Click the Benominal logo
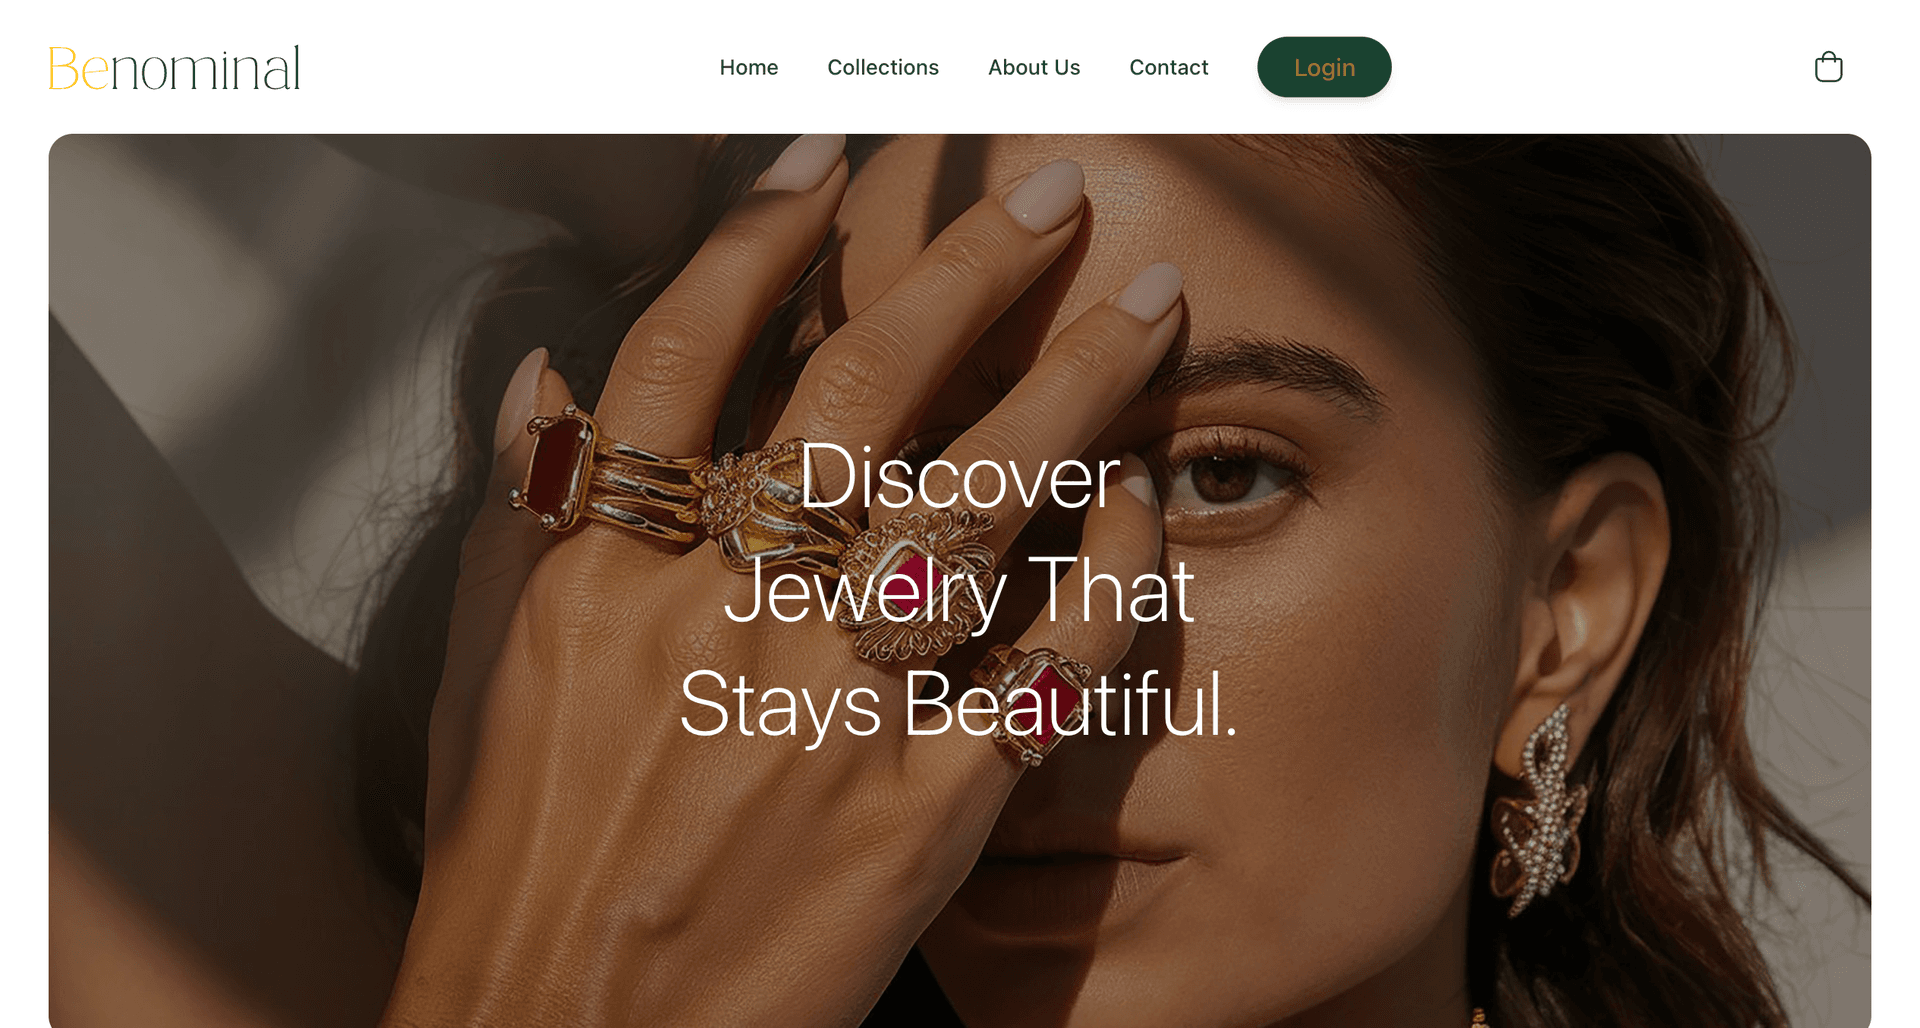The height and width of the screenshot is (1028, 1920). click(x=174, y=68)
